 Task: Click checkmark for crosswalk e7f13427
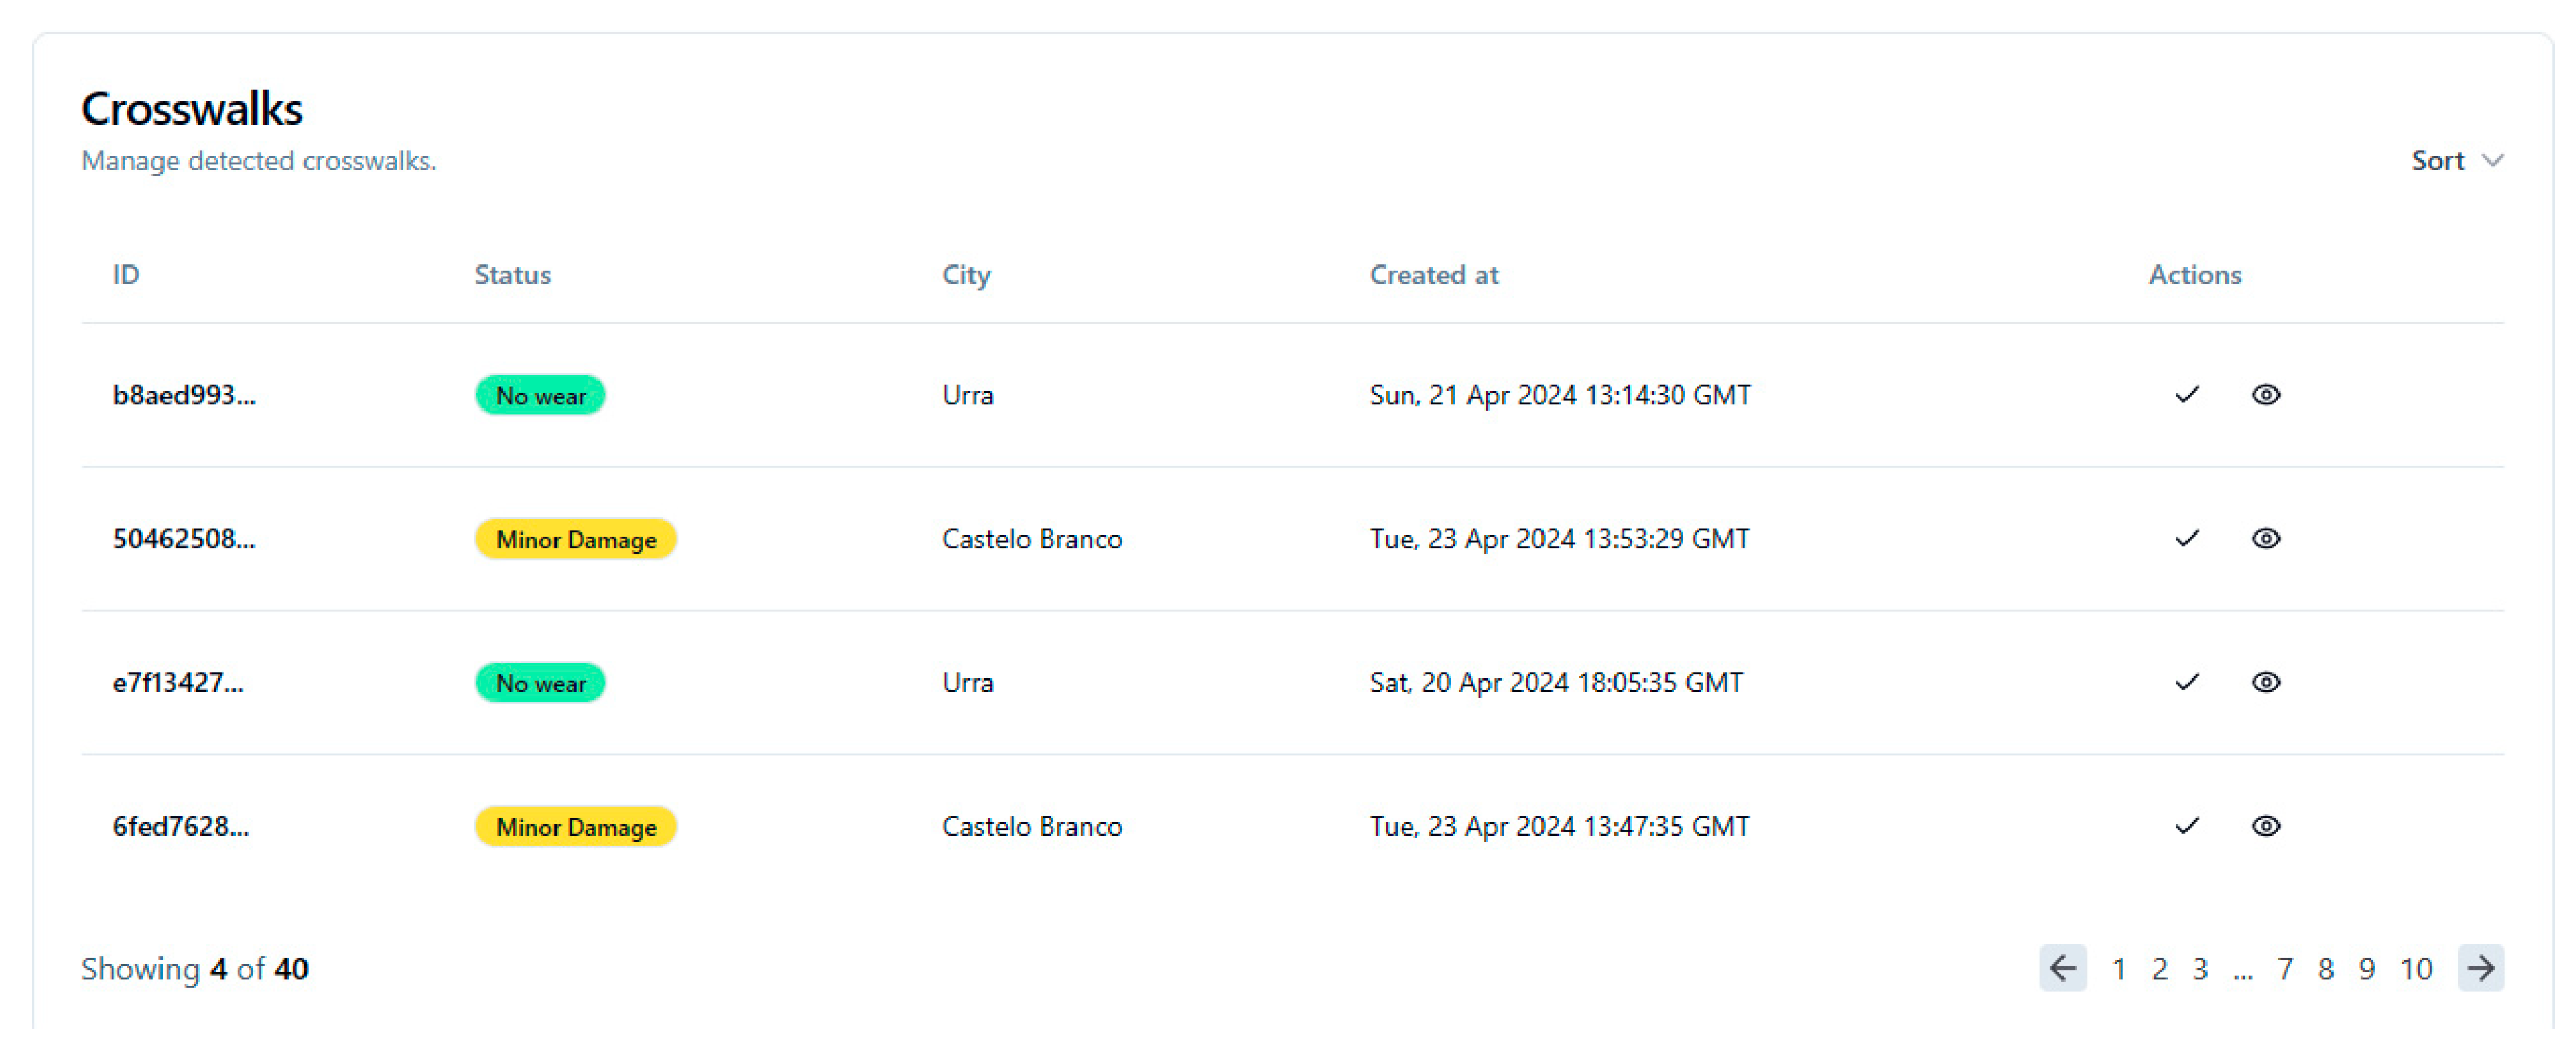[2186, 683]
